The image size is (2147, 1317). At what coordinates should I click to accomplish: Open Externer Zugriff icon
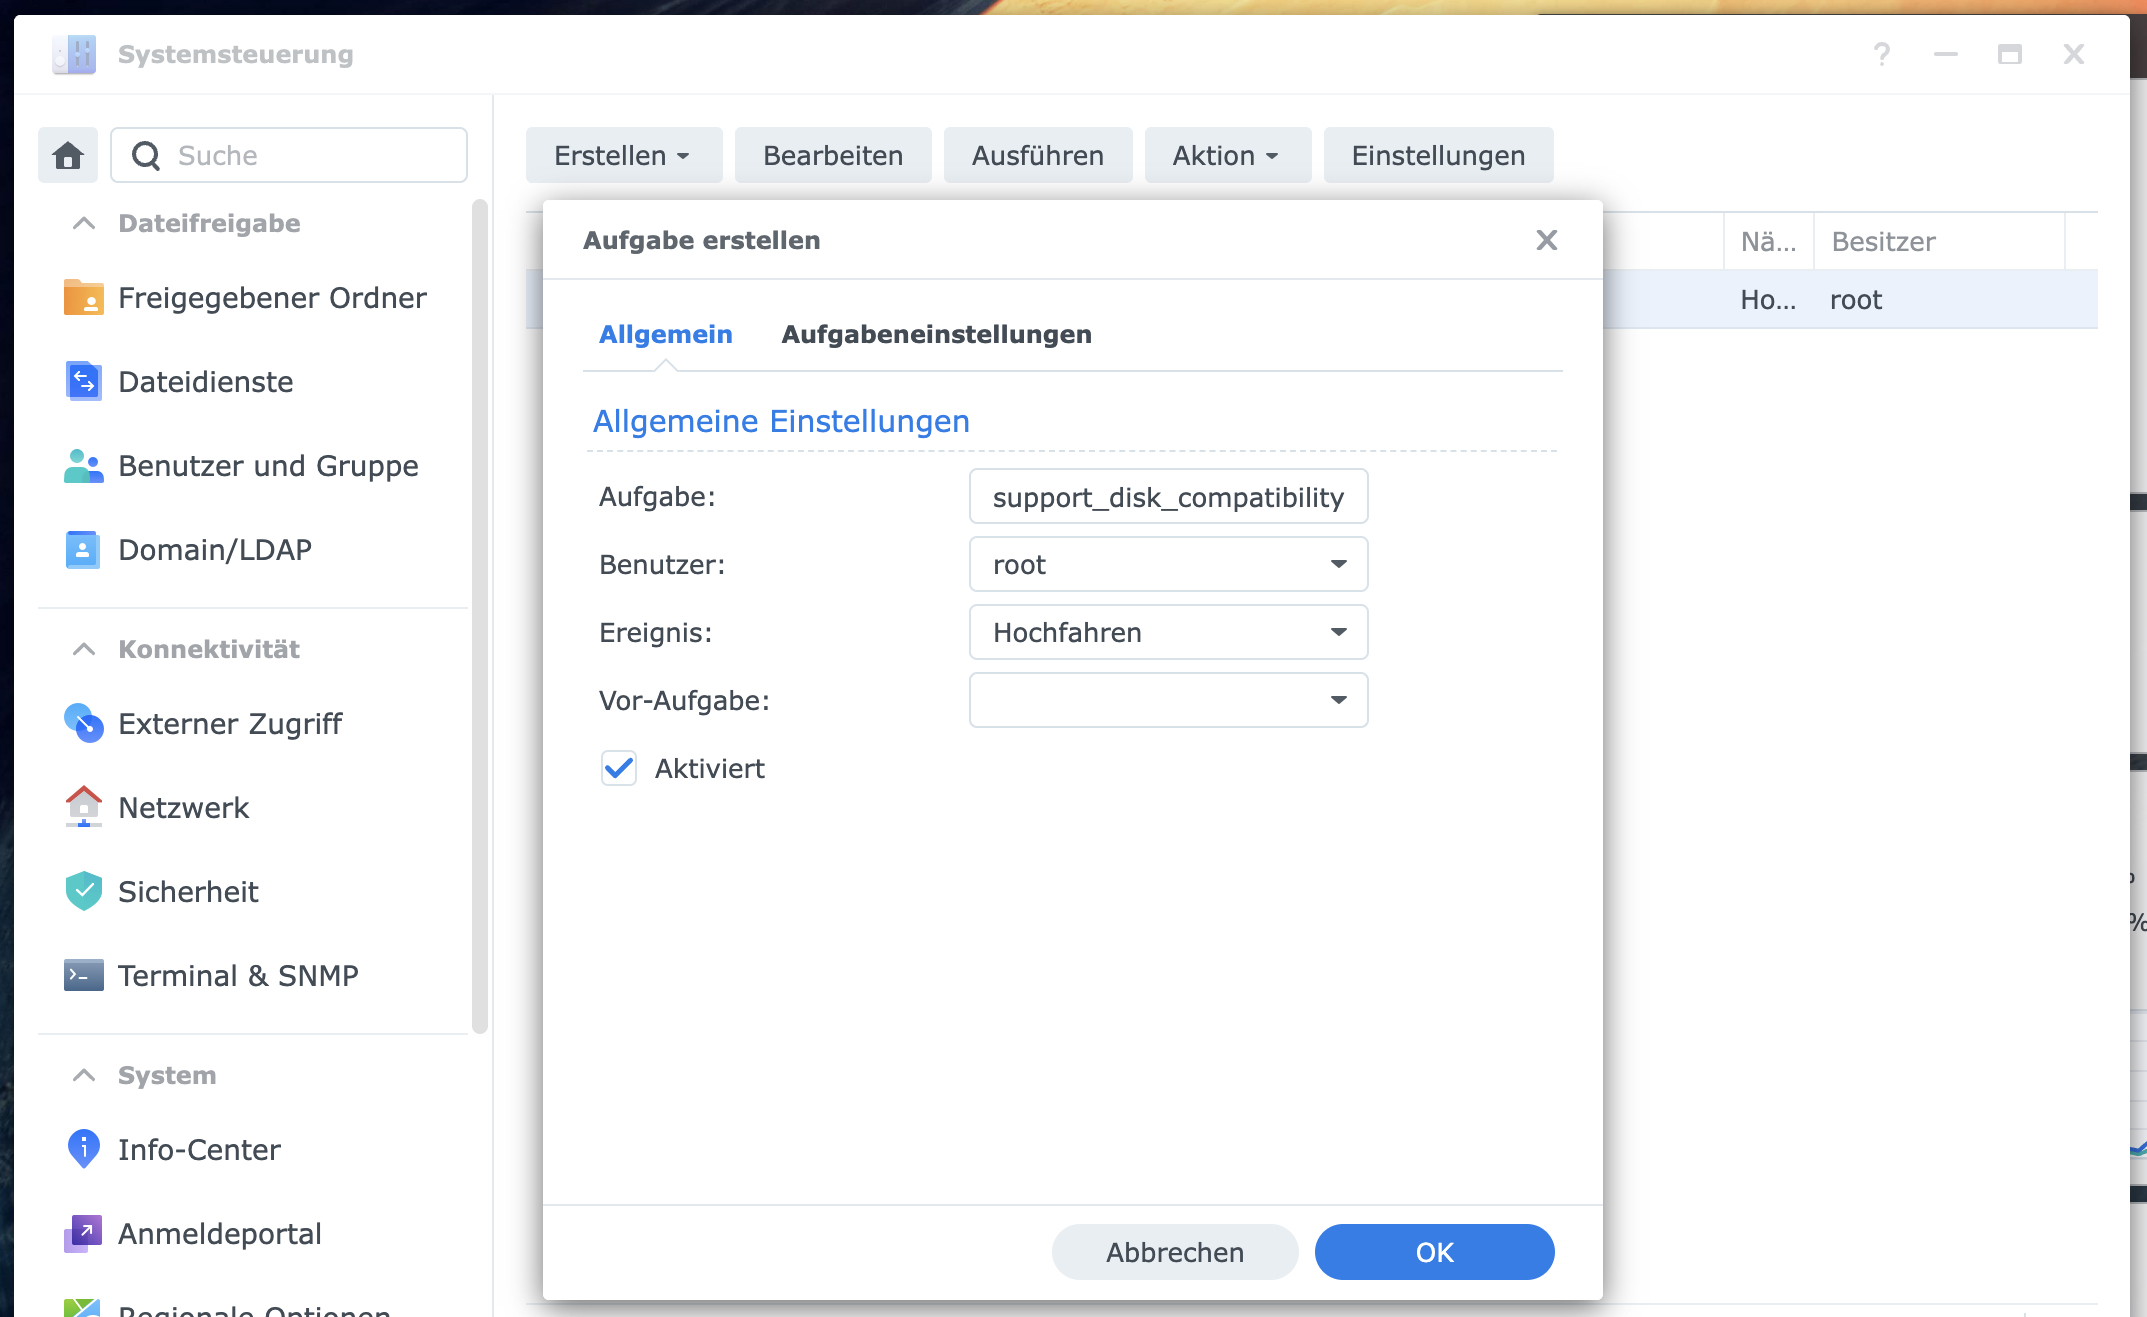click(83, 723)
